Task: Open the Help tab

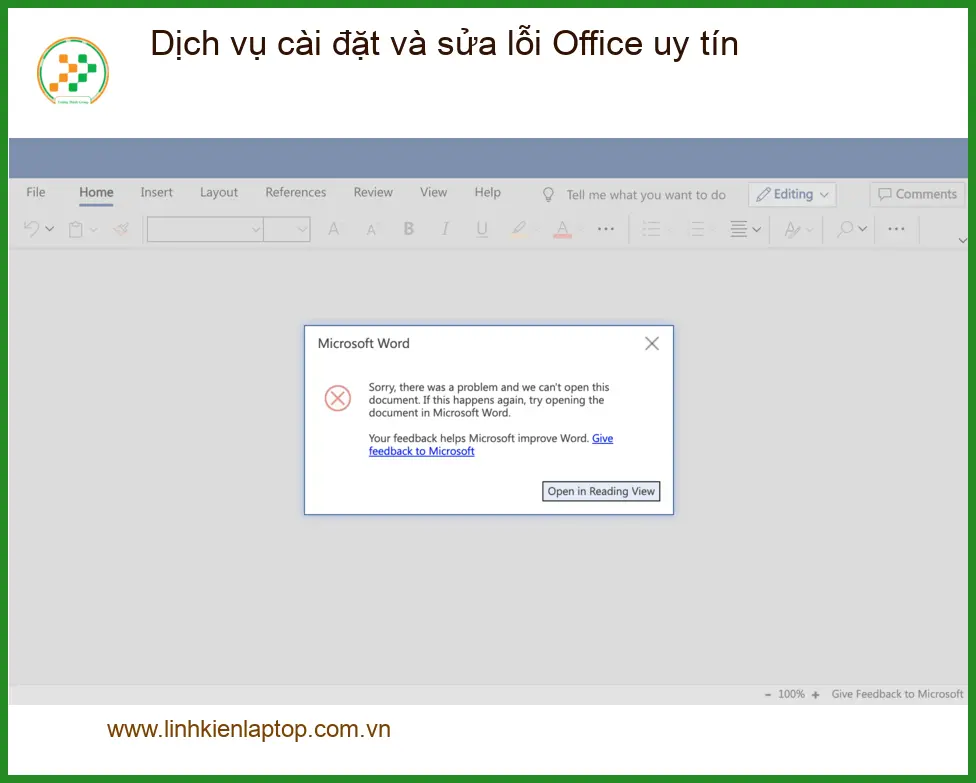Action: click(487, 192)
